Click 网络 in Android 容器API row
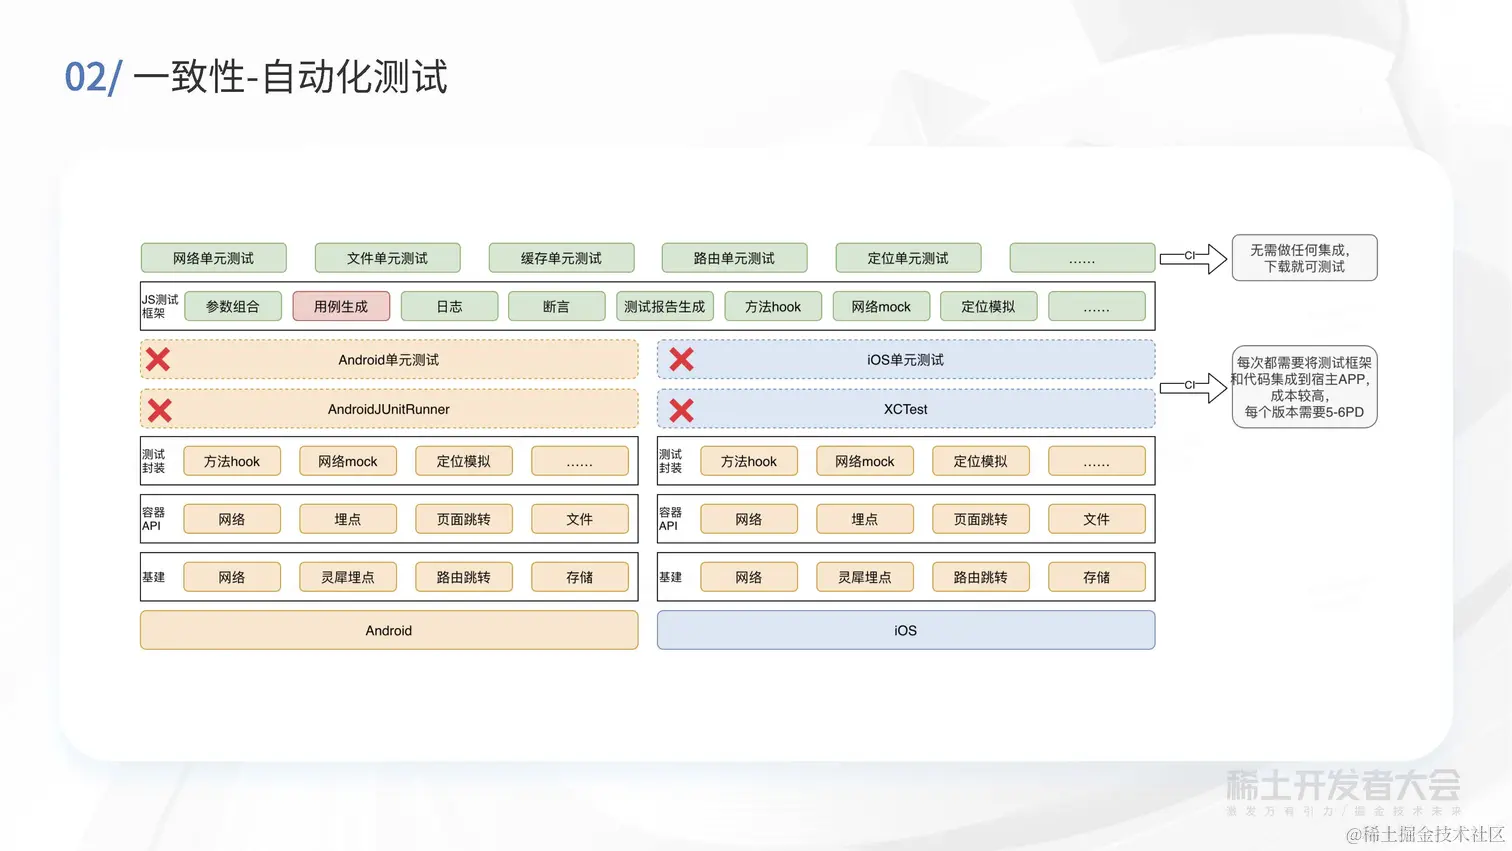The height and width of the screenshot is (851, 1512). [x=232, y=519]
